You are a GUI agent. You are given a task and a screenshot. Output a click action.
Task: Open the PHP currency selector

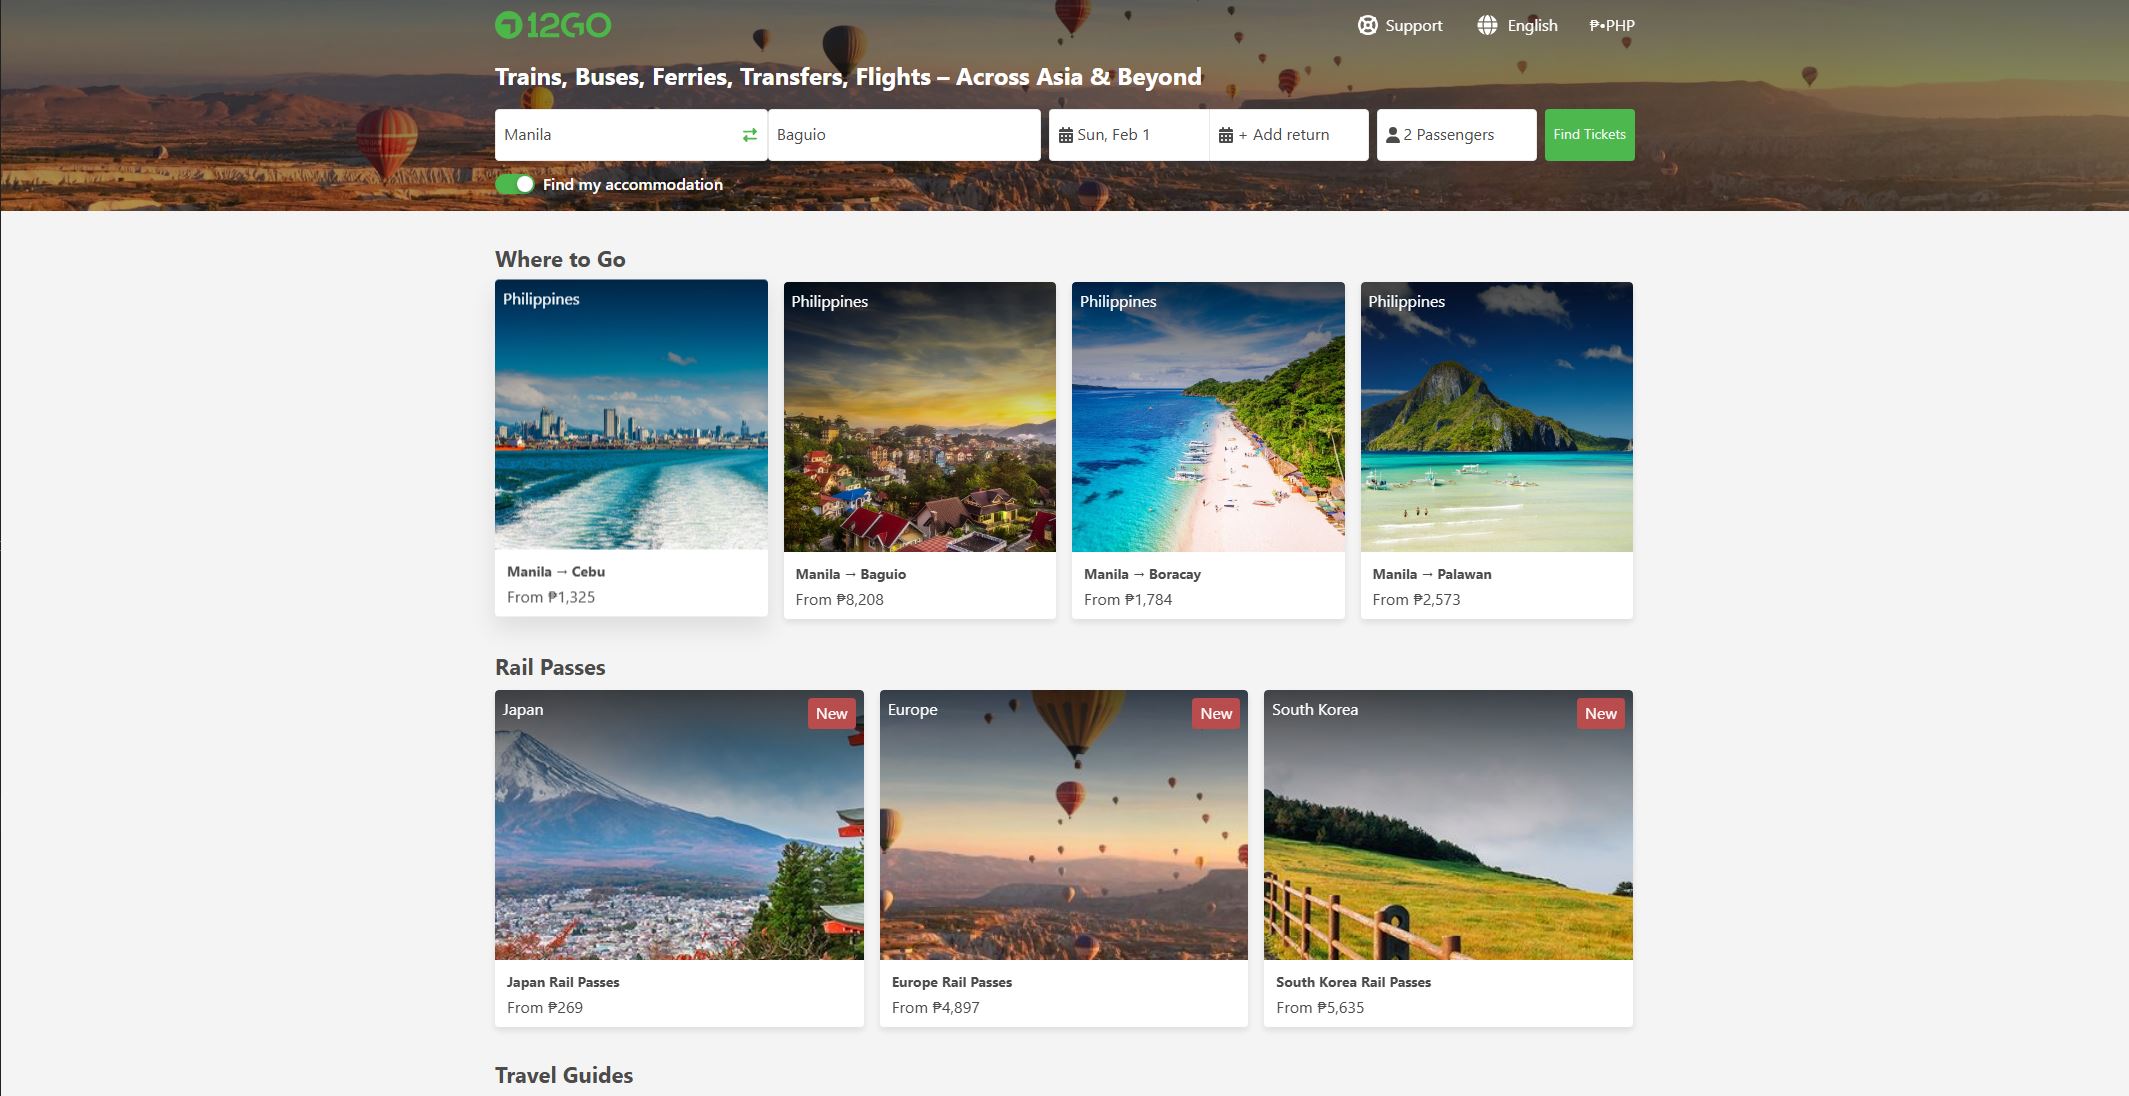[x=1611, y=26]
